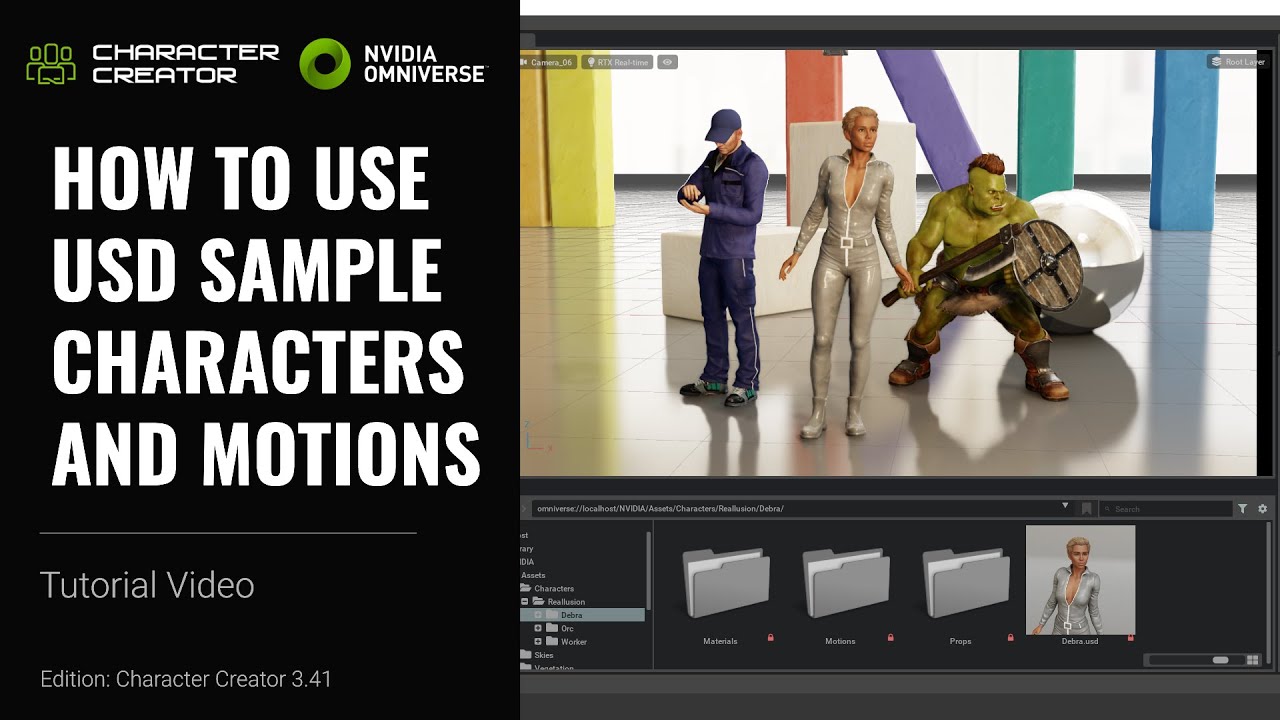Select the Debra.usd thumbnail

[1081, 579]
